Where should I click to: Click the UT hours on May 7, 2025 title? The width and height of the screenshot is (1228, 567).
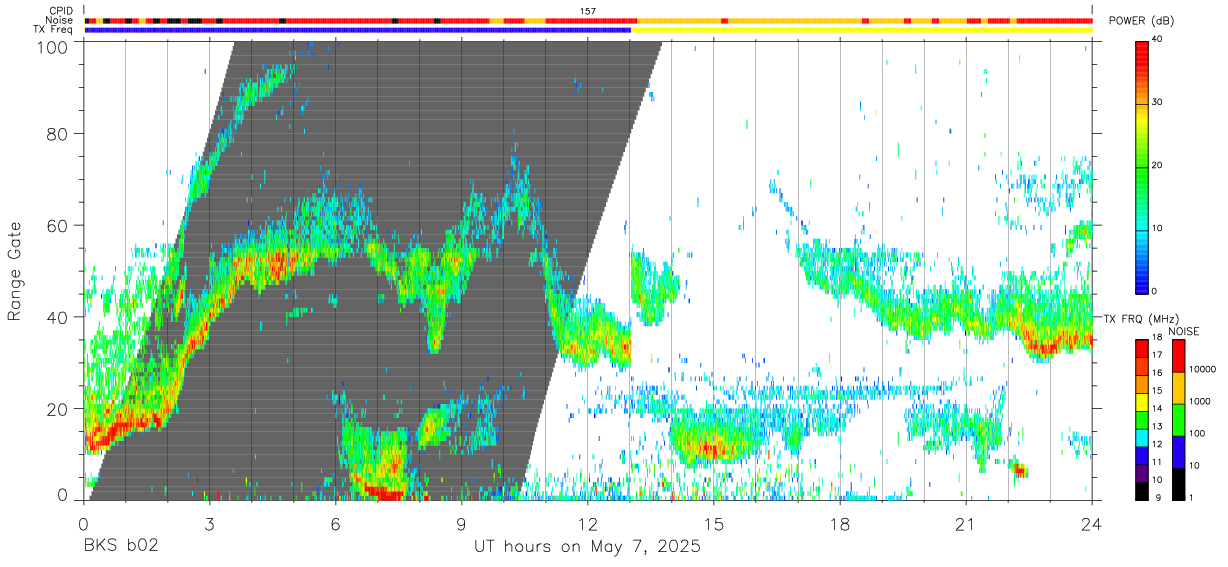click(x=587, y=547)
